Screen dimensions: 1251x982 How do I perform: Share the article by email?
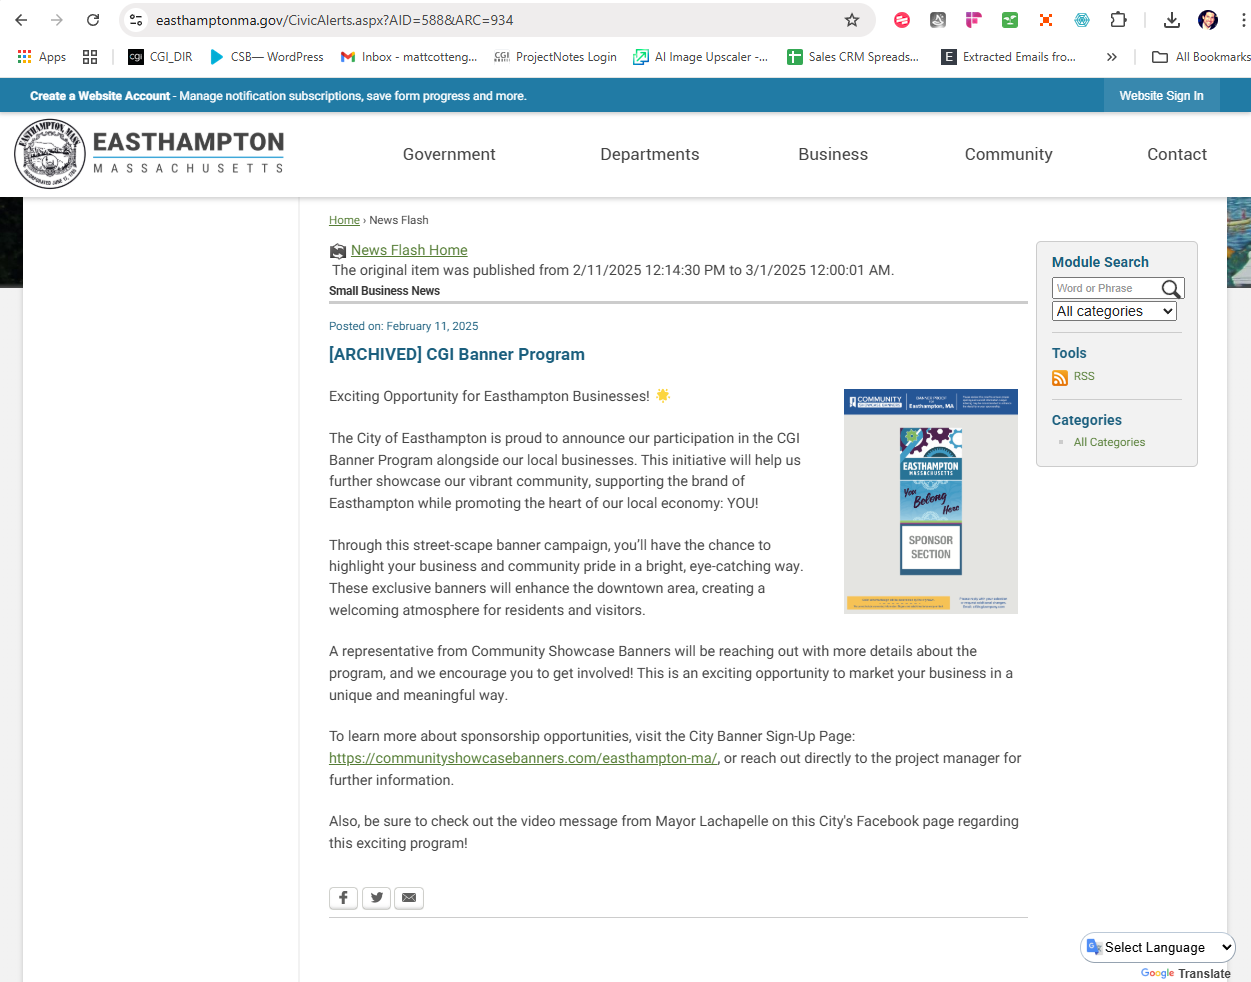[409, 898]
